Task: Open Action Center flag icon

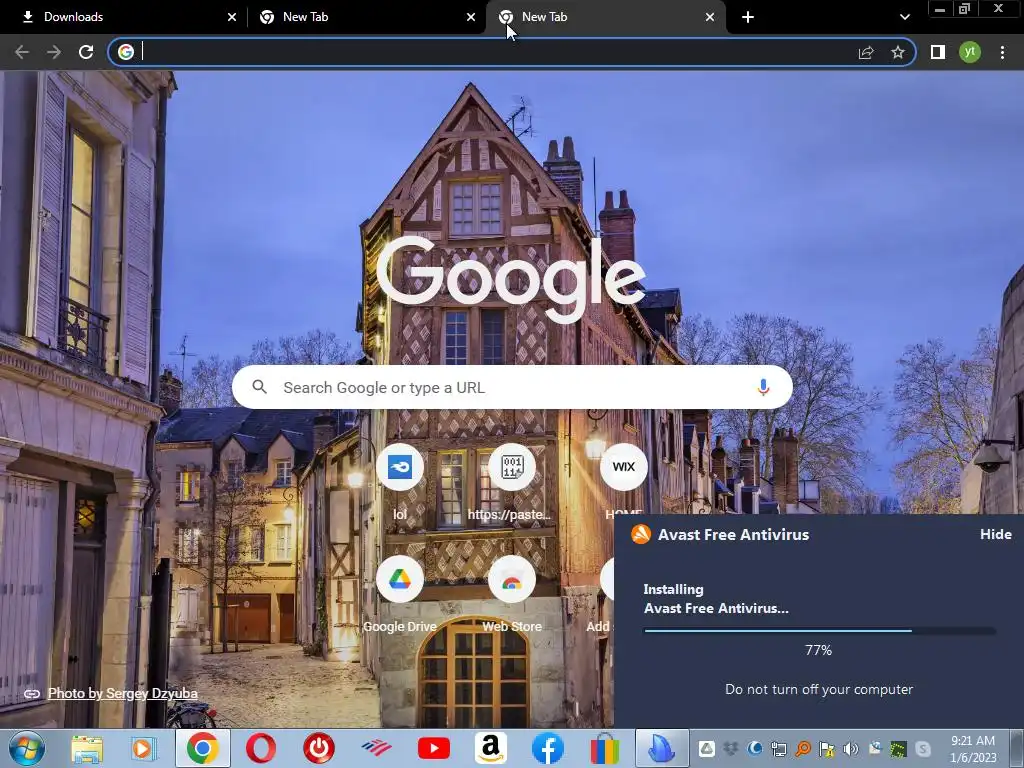Action: point(827,749)
